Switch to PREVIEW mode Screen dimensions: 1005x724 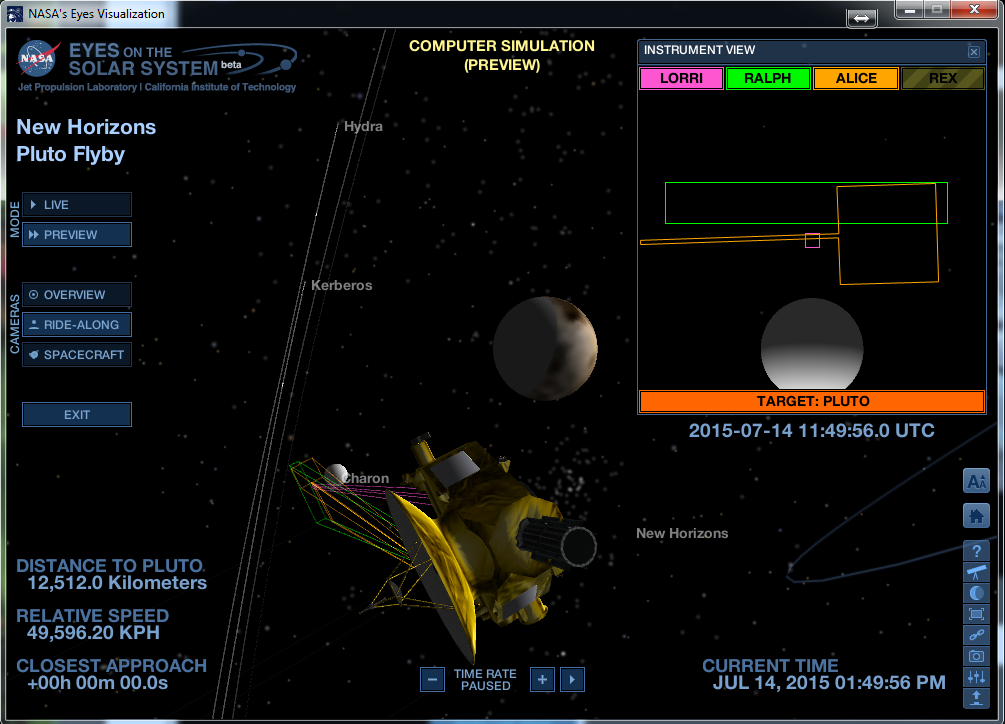pos(77,234)
